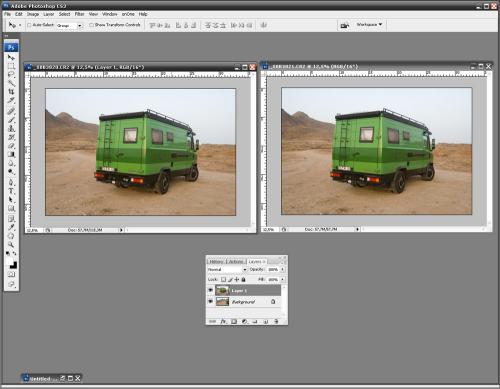
Task: Select the Type tool
Action: coord(11,191)
